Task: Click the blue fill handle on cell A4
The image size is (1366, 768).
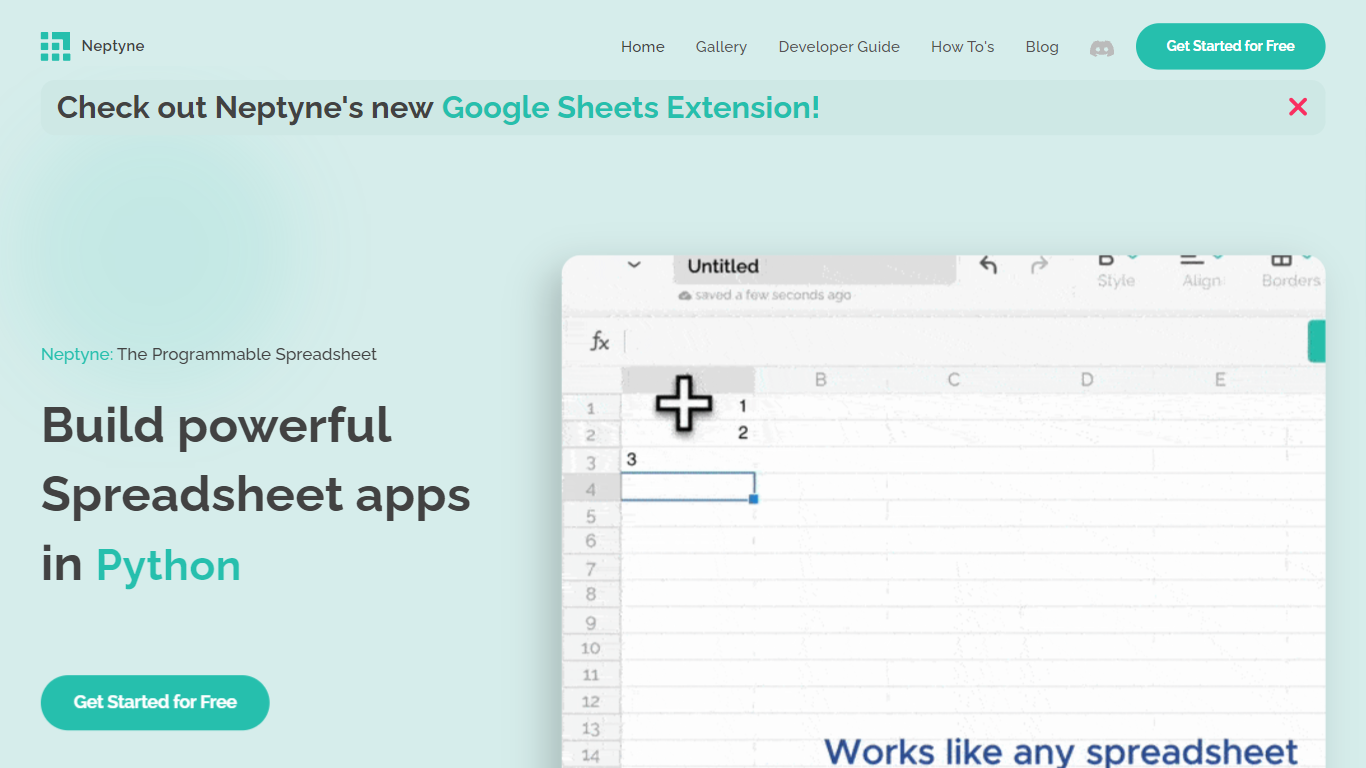Action: coord(753,498)
